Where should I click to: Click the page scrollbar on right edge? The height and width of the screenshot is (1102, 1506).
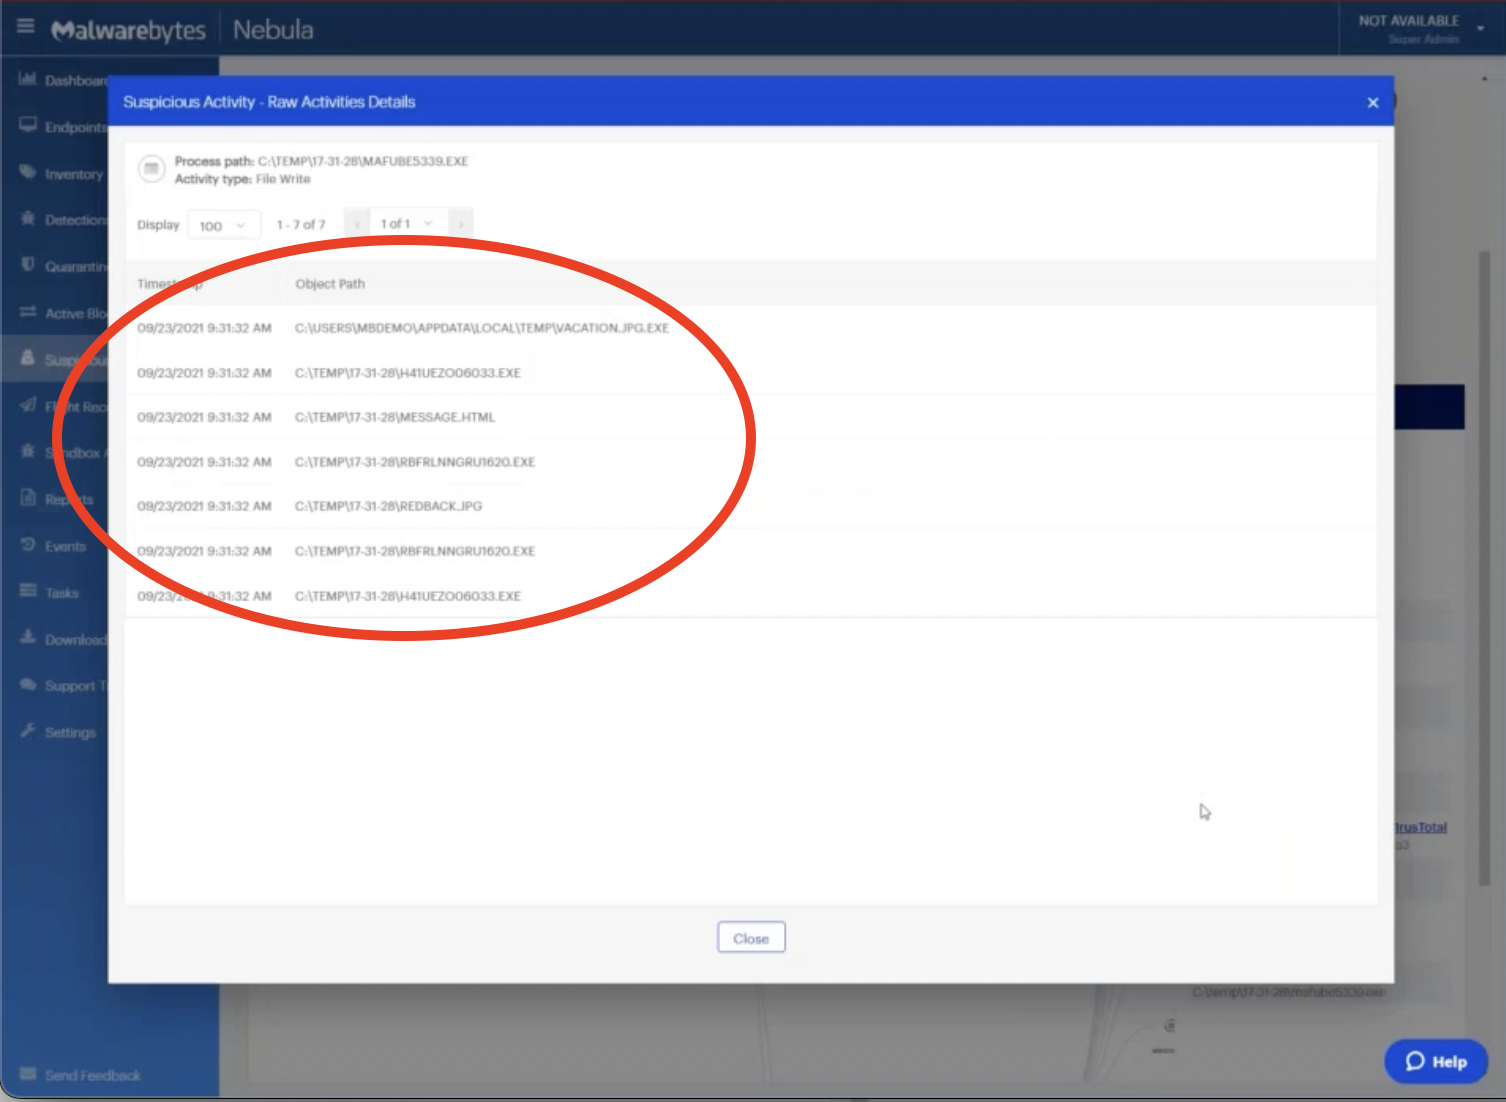[x=1484, y=568]
